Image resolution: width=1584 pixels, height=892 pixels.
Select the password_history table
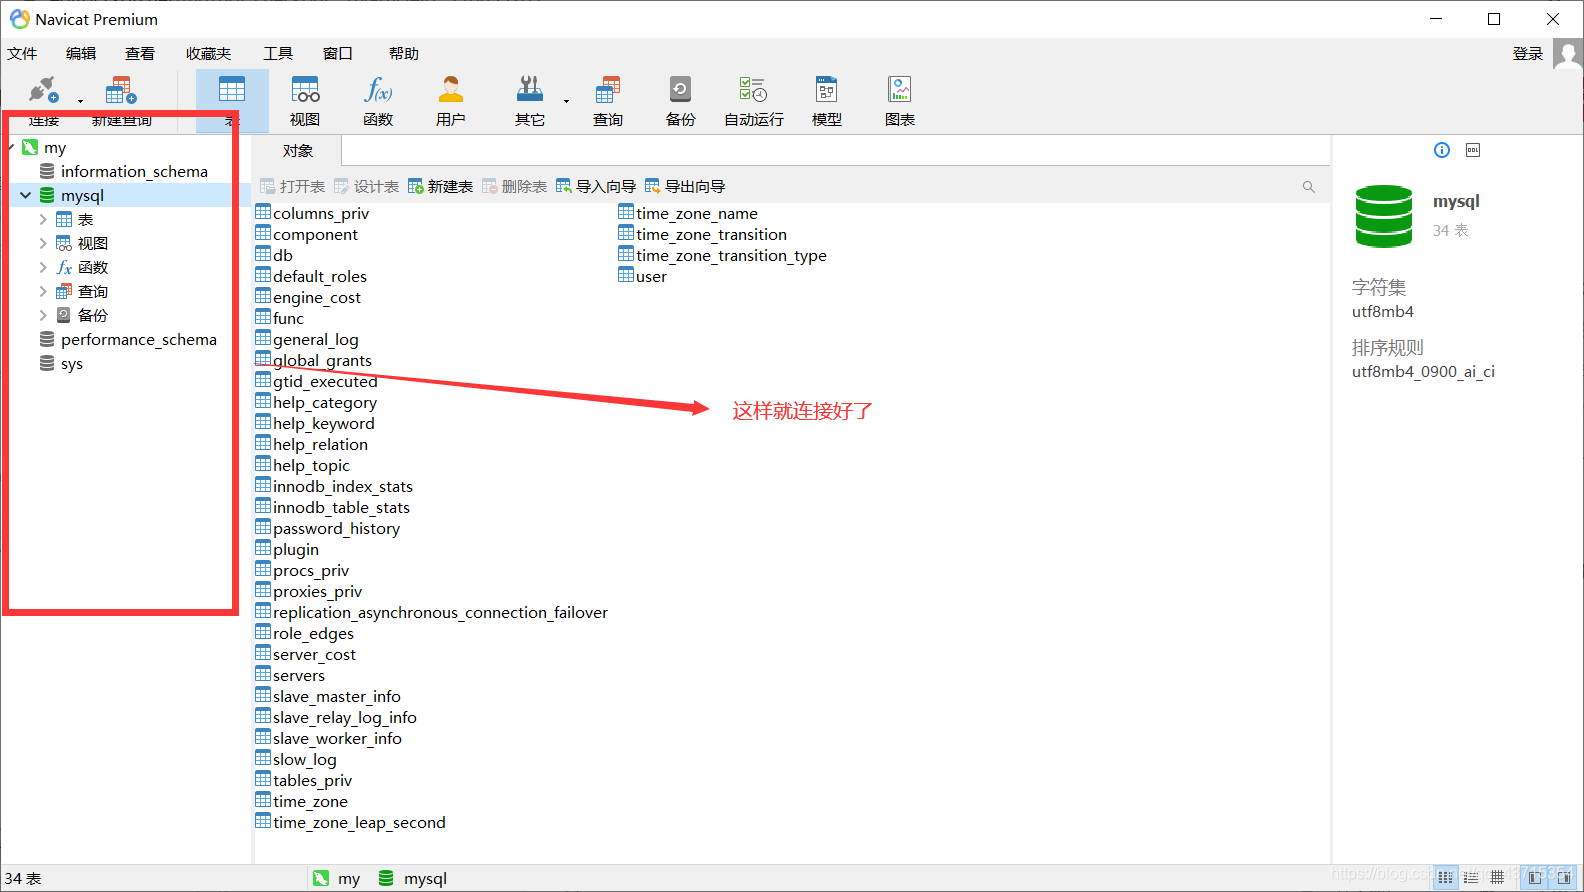336,528
